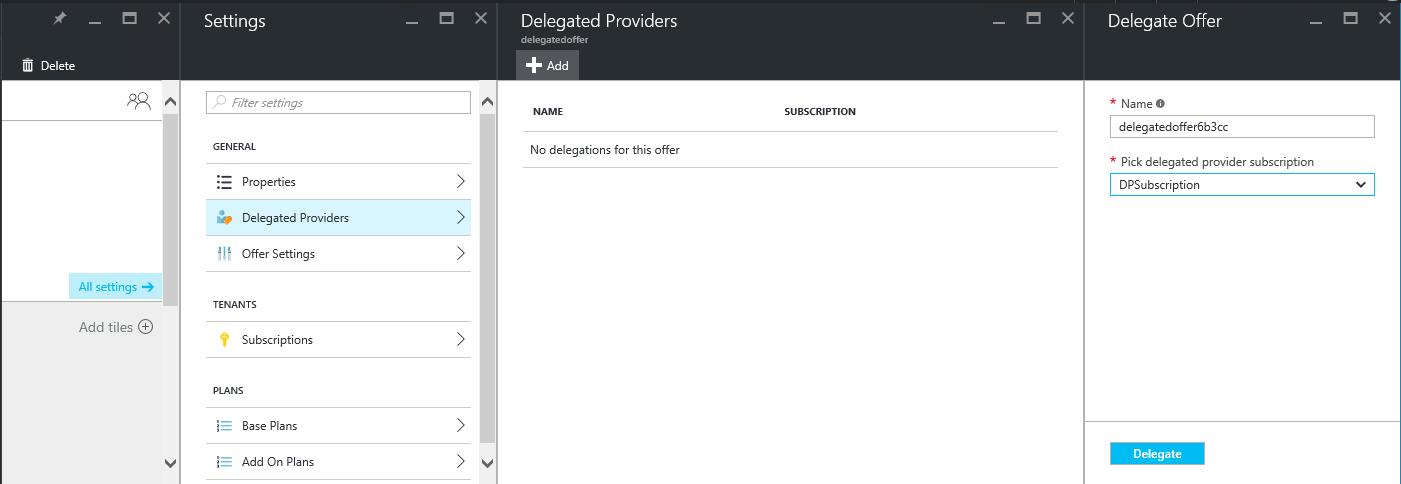1401x484 pixels.
Task: Expand the Base Plans chevron
Action: click(x=461, y=425)
